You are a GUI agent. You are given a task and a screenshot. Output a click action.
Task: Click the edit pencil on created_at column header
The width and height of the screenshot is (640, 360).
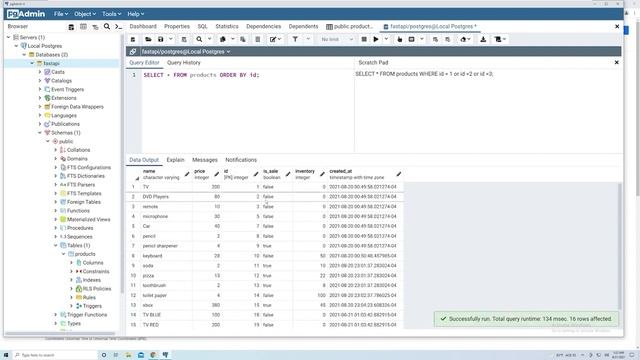399,174
